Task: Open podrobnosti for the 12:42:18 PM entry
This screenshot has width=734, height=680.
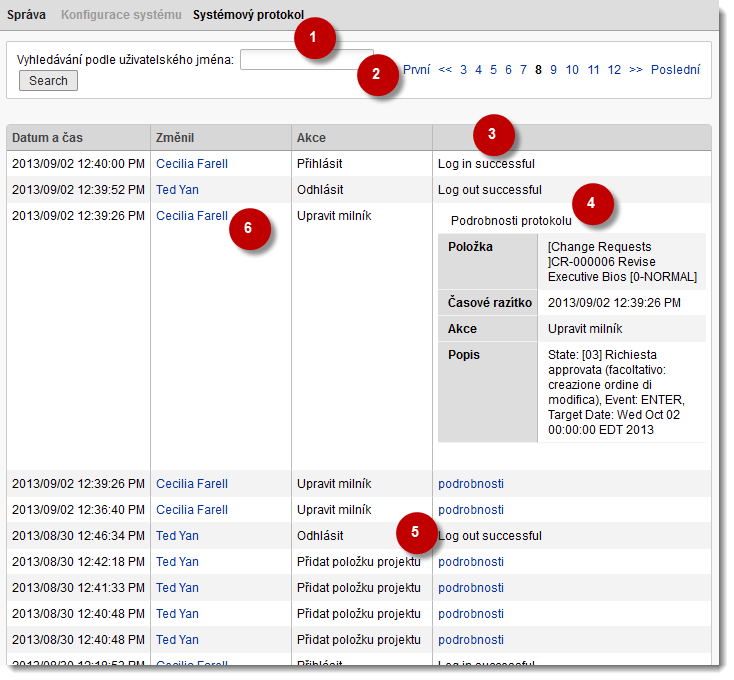Action: (470, 562)
